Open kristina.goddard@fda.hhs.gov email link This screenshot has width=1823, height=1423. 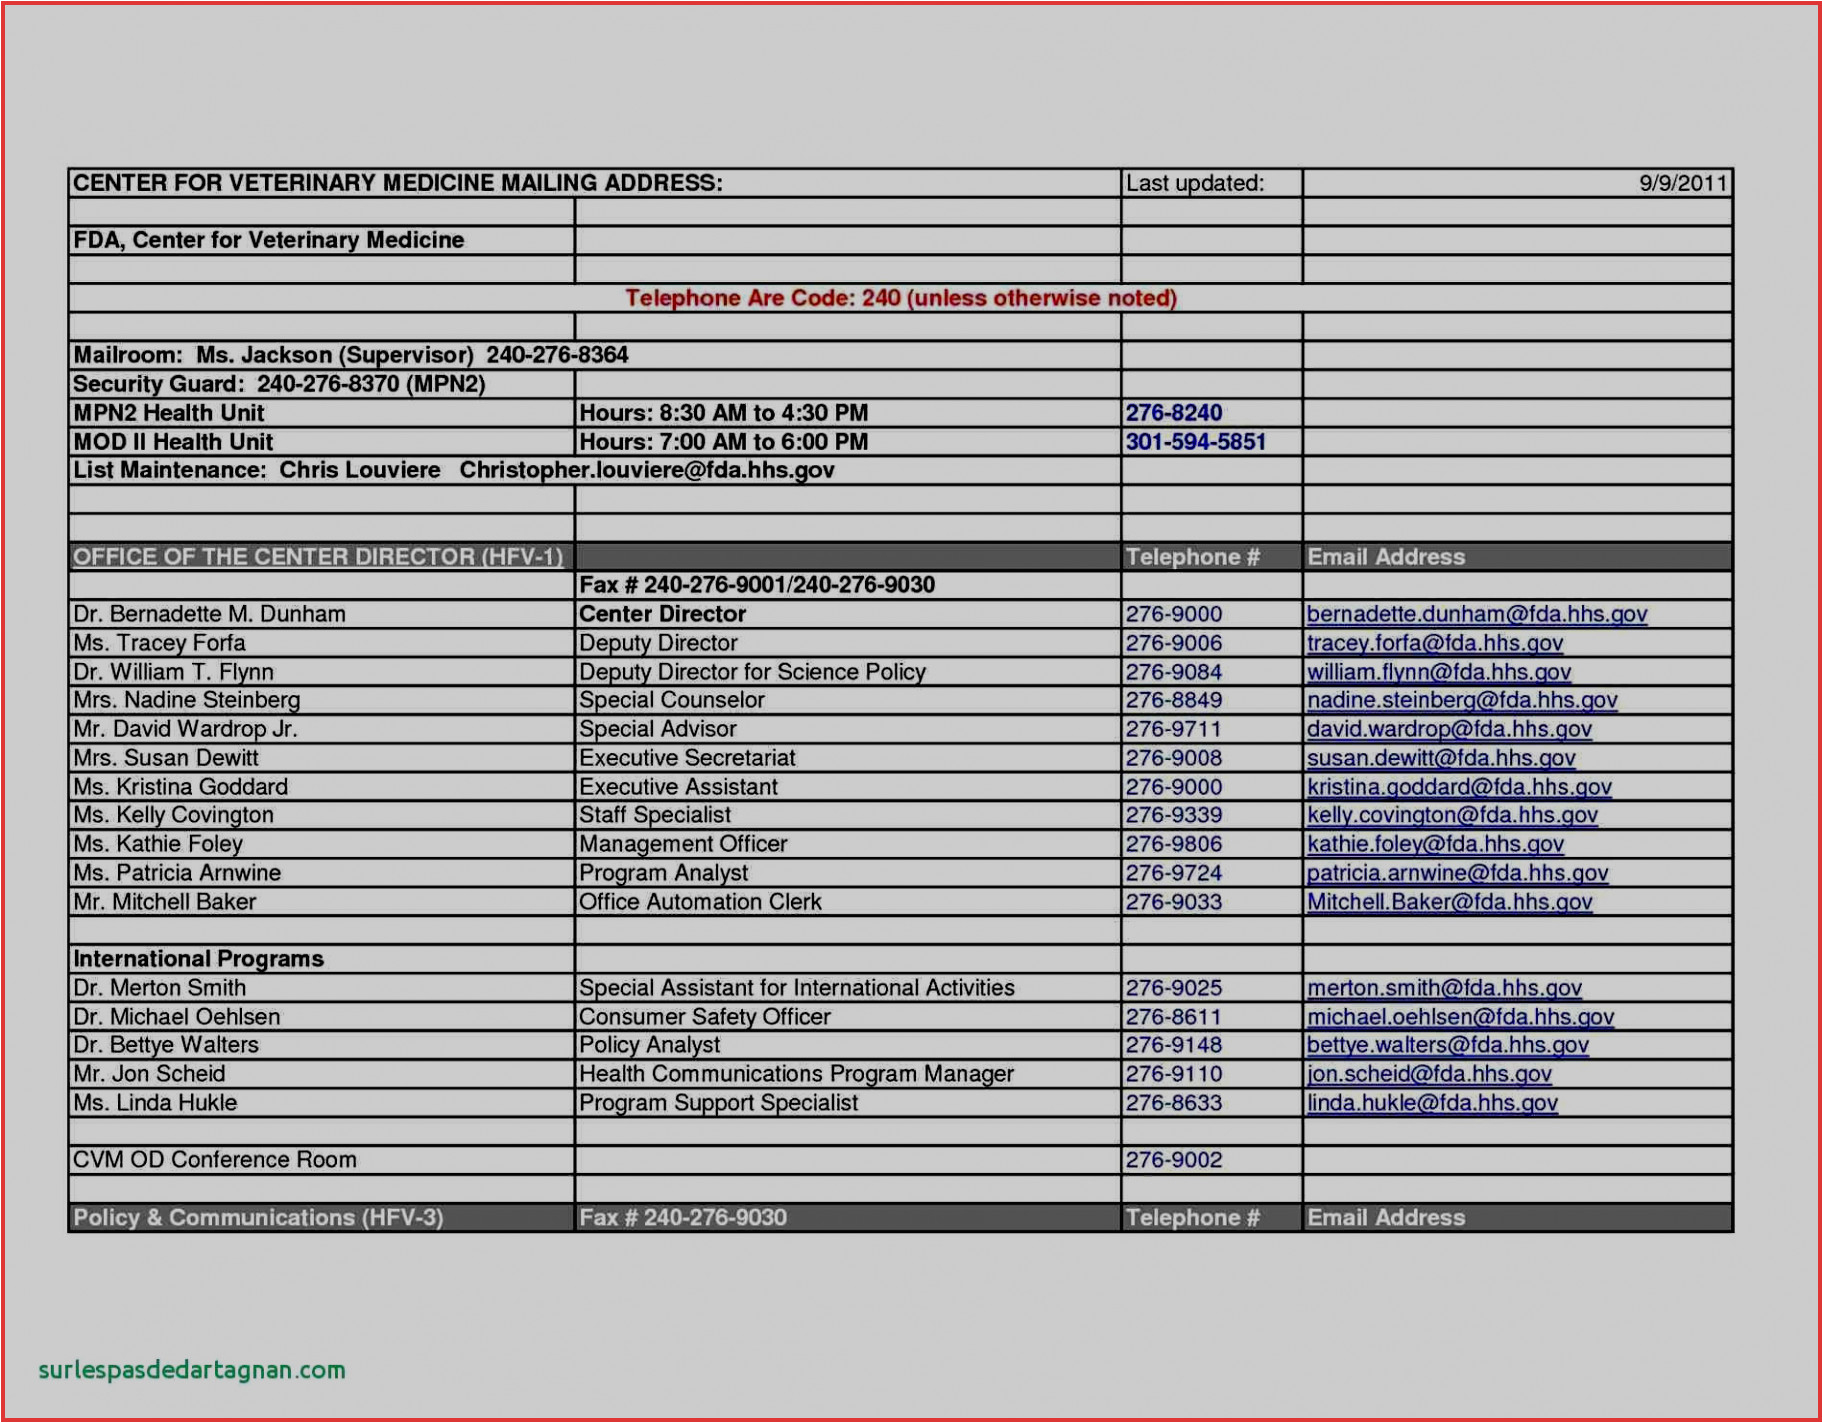(x=1458, y=787)
